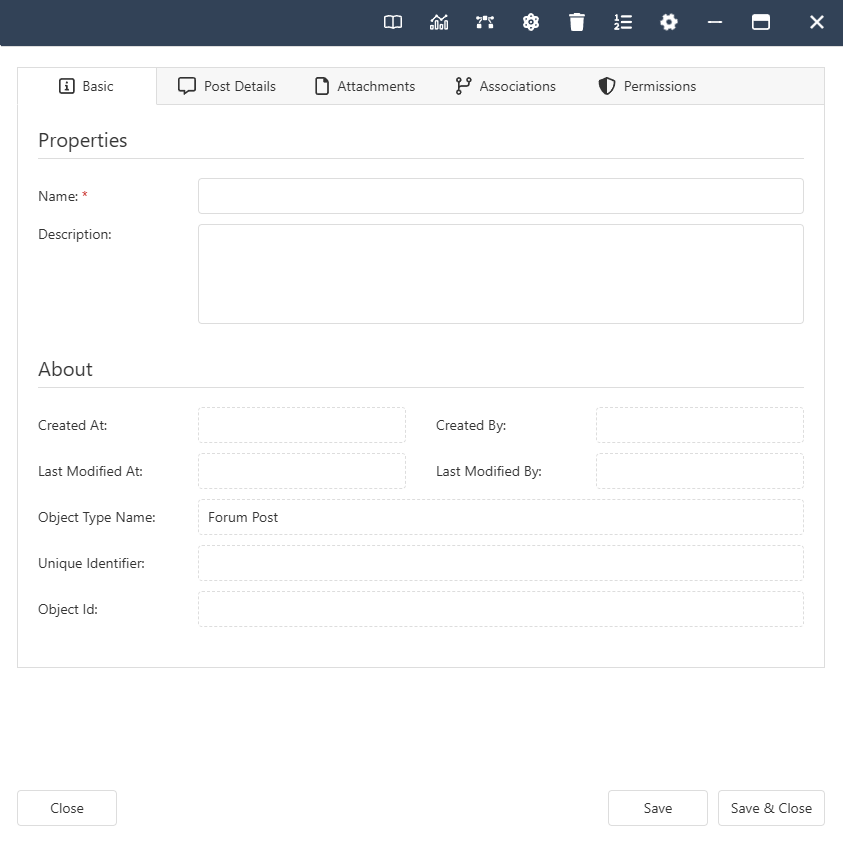Click the Unique Identifier field
This screenshot has height=844, width=843.
coord(500,563)
